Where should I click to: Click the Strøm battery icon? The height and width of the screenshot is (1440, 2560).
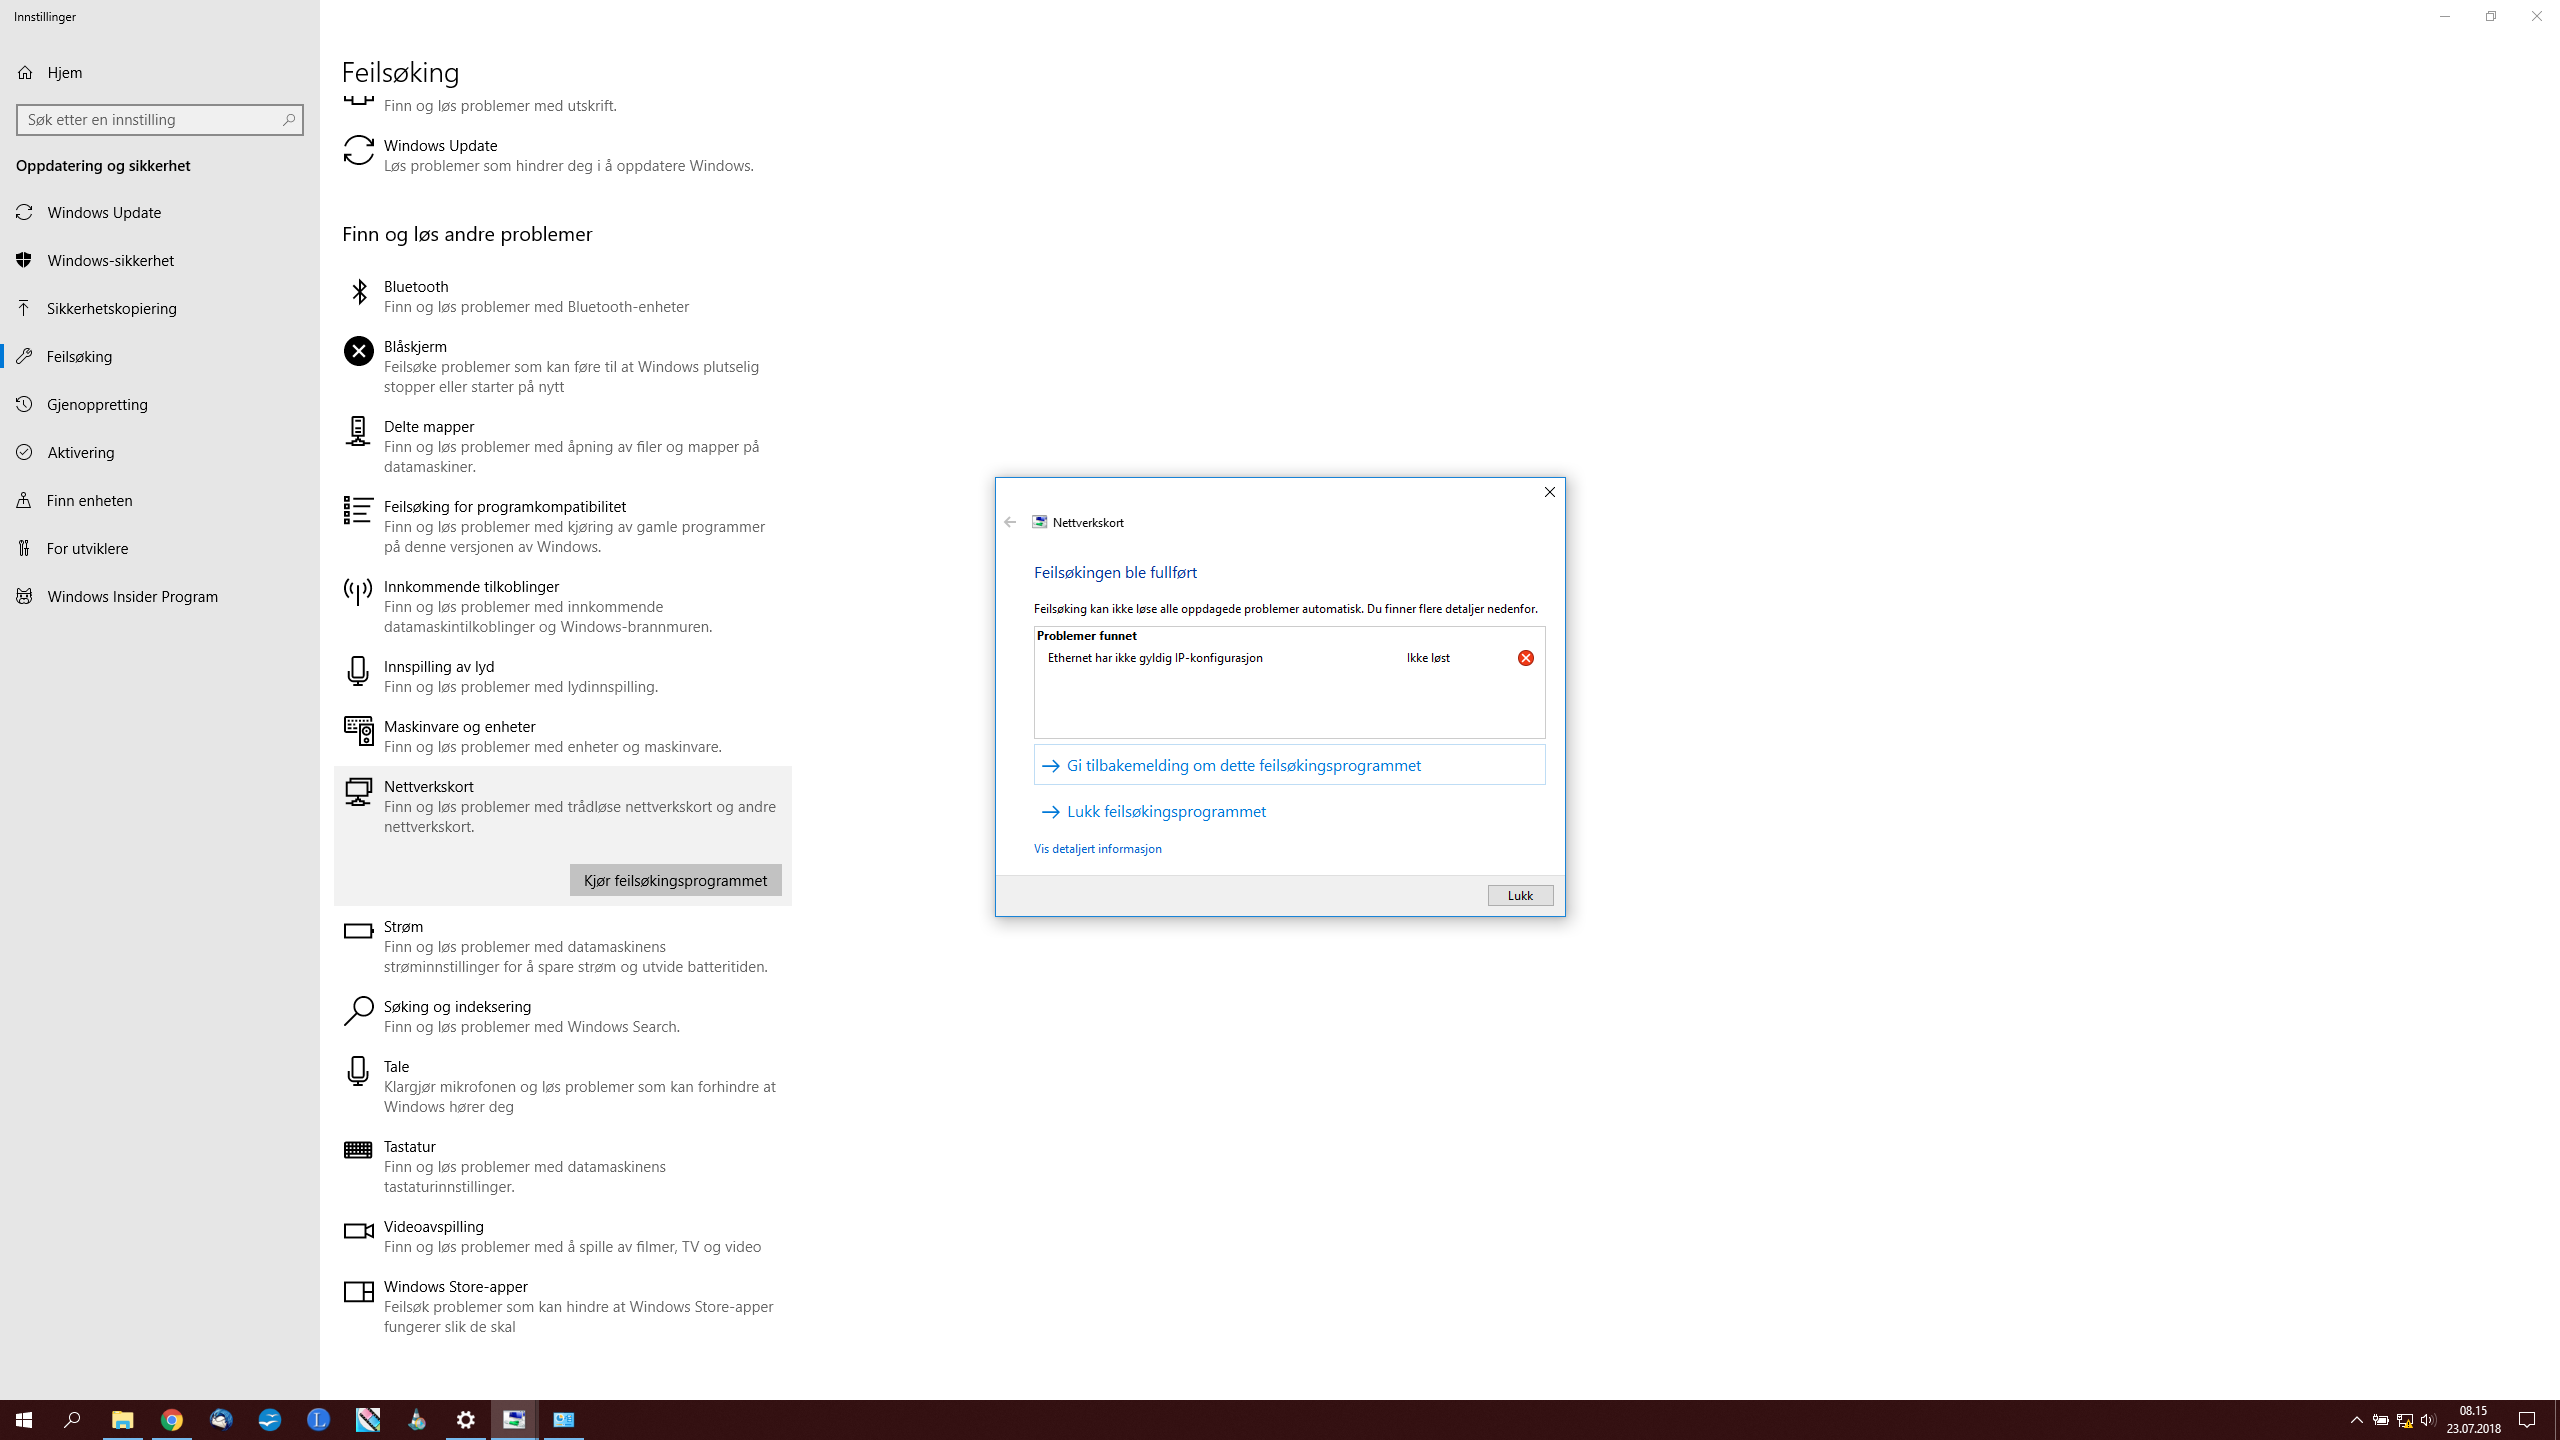[358, 931]
